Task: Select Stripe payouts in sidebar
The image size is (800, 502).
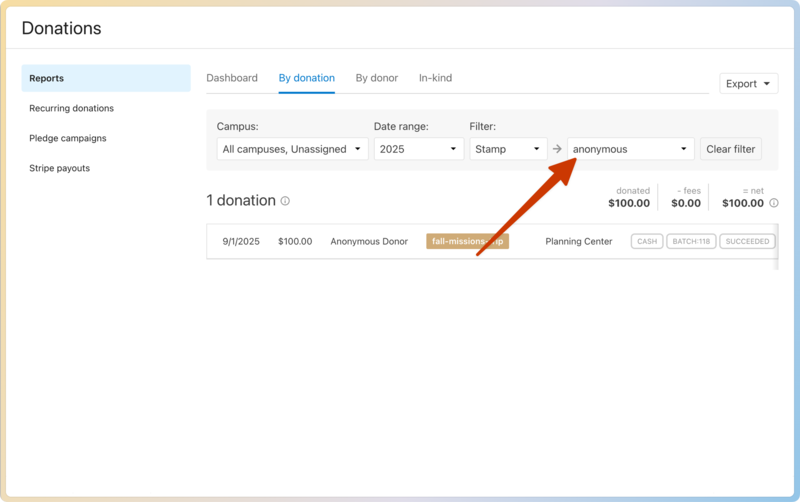Action: (x=60, y=168)
